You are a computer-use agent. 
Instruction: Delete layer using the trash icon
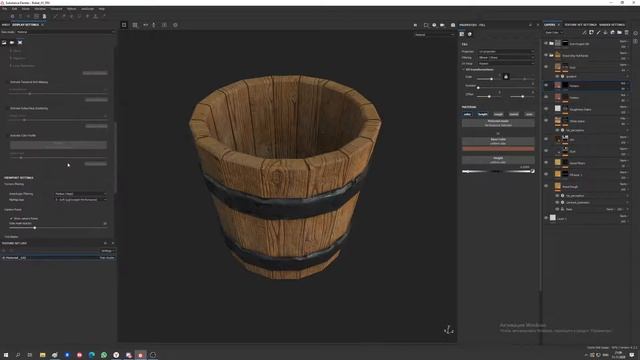[627, 33]
